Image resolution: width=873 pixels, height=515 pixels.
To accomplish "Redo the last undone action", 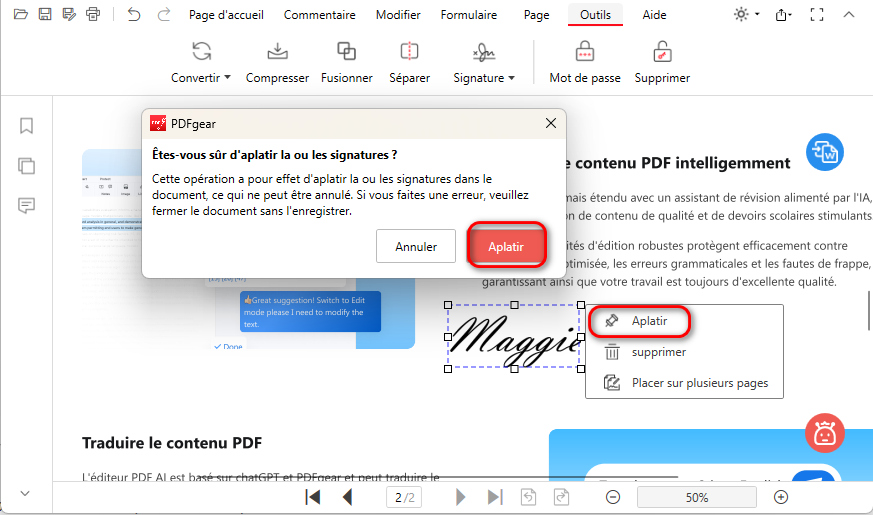I will point(163,14).
